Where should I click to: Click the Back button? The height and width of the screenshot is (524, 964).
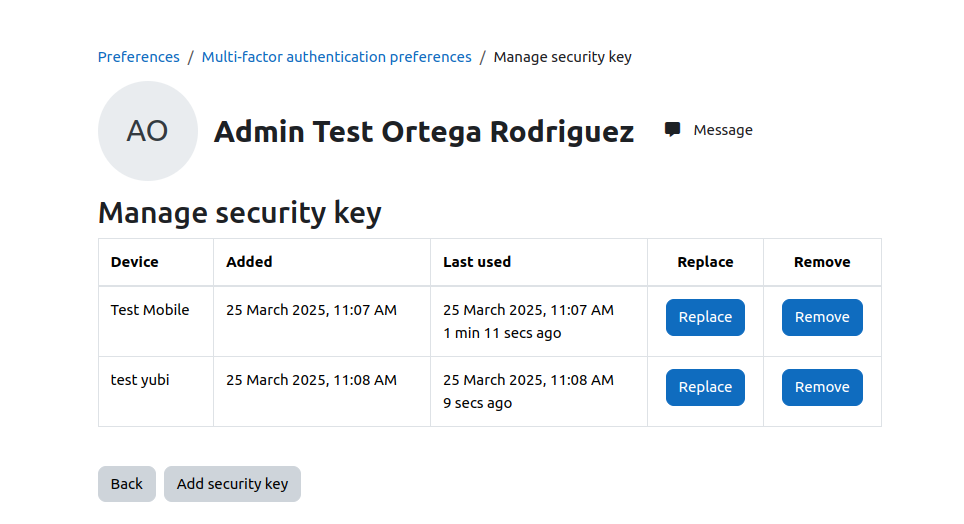pyautogui.click(x=127, y=484)
